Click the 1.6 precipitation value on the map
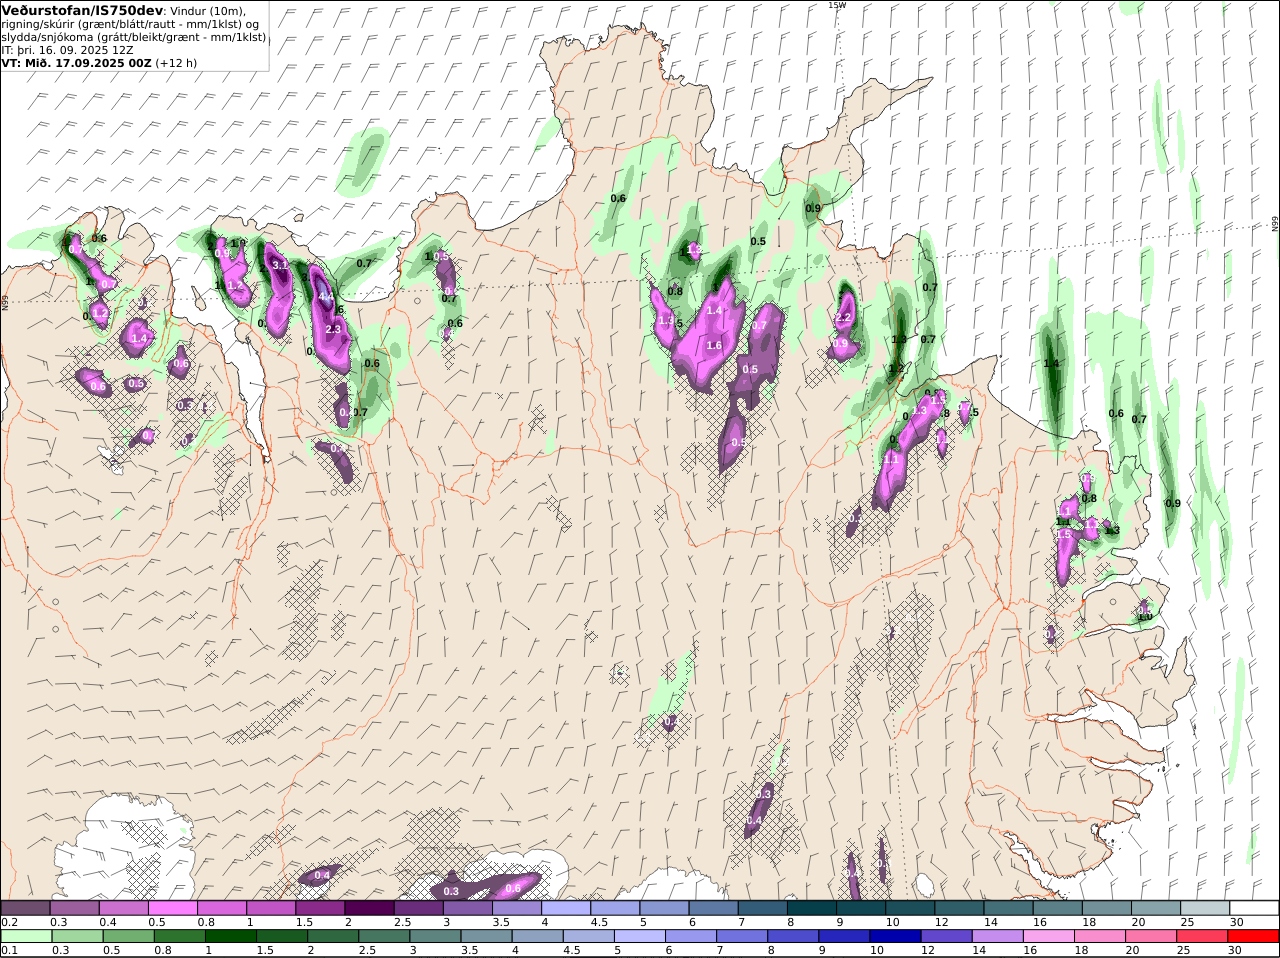The height and width of the screenshot is (958, 1280). [714, 346]
